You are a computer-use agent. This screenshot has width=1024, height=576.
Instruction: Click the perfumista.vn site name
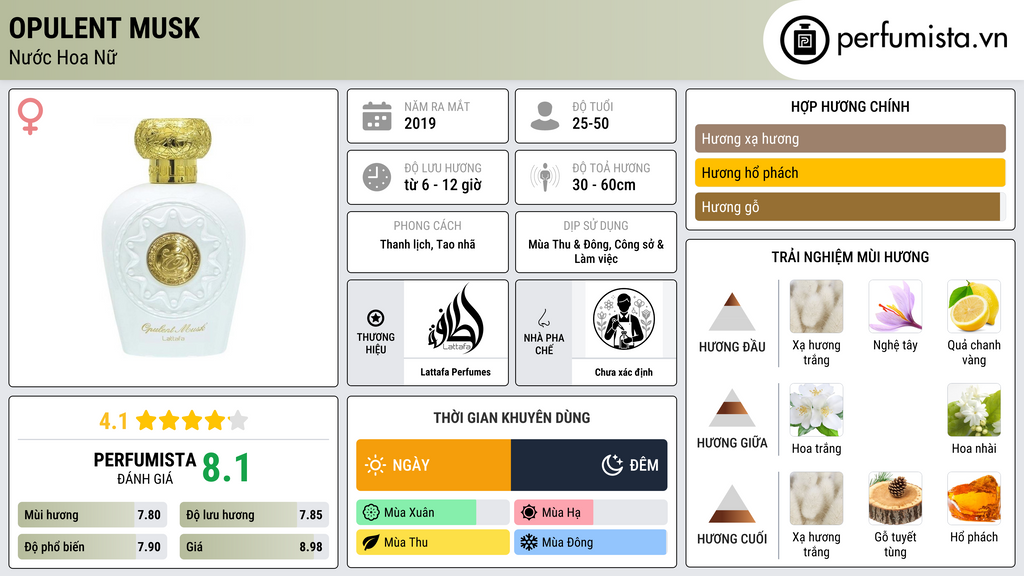[922, 39]
